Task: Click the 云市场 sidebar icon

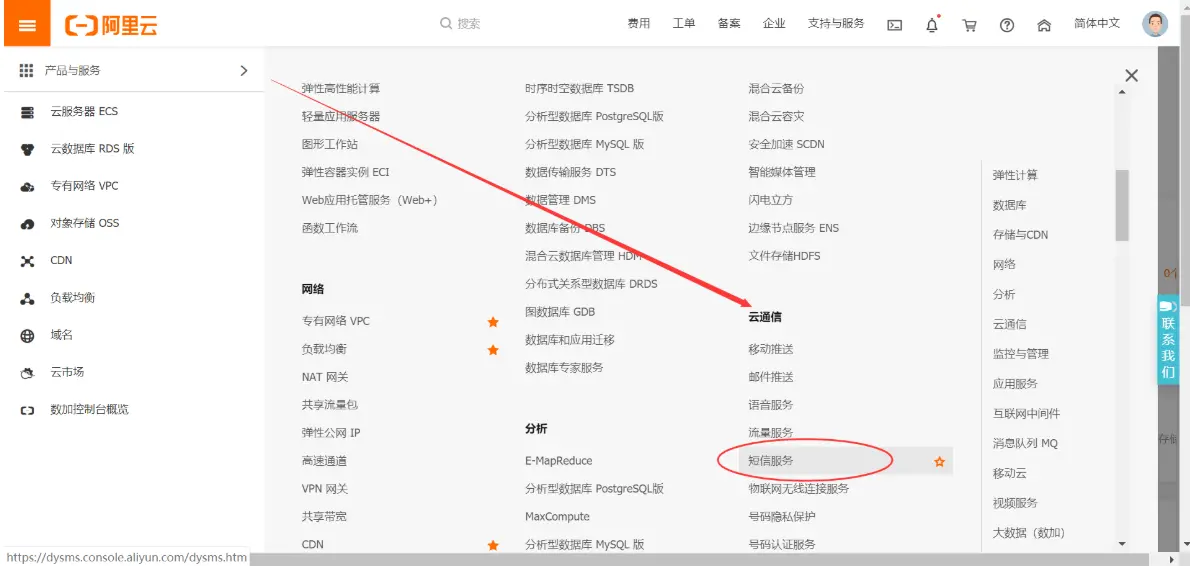Action: tap(27, 373)
